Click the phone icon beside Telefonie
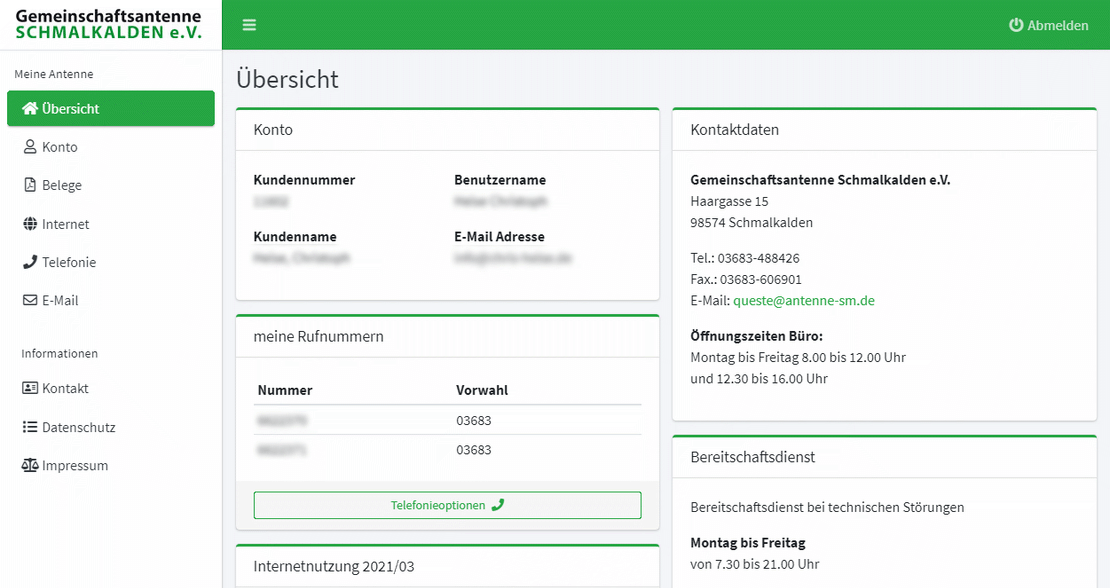This screenshot has height=588, width=1110. pyautogui.click(x=30, y=262)
